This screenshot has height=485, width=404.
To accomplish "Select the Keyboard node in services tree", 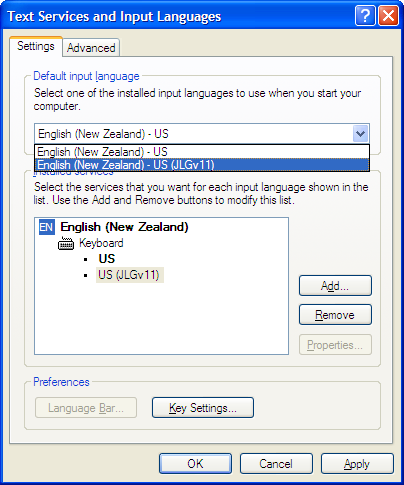I will point(101,243).
